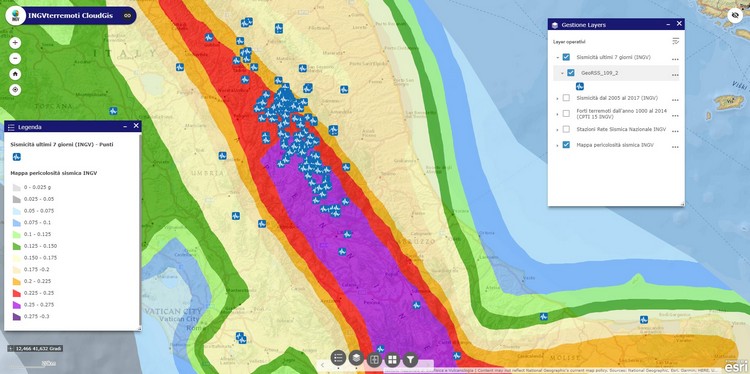This screenshot has width=750, height=374.
Task: Expand Mappa pericolosità sismica INGV layer
Action: 557,145
